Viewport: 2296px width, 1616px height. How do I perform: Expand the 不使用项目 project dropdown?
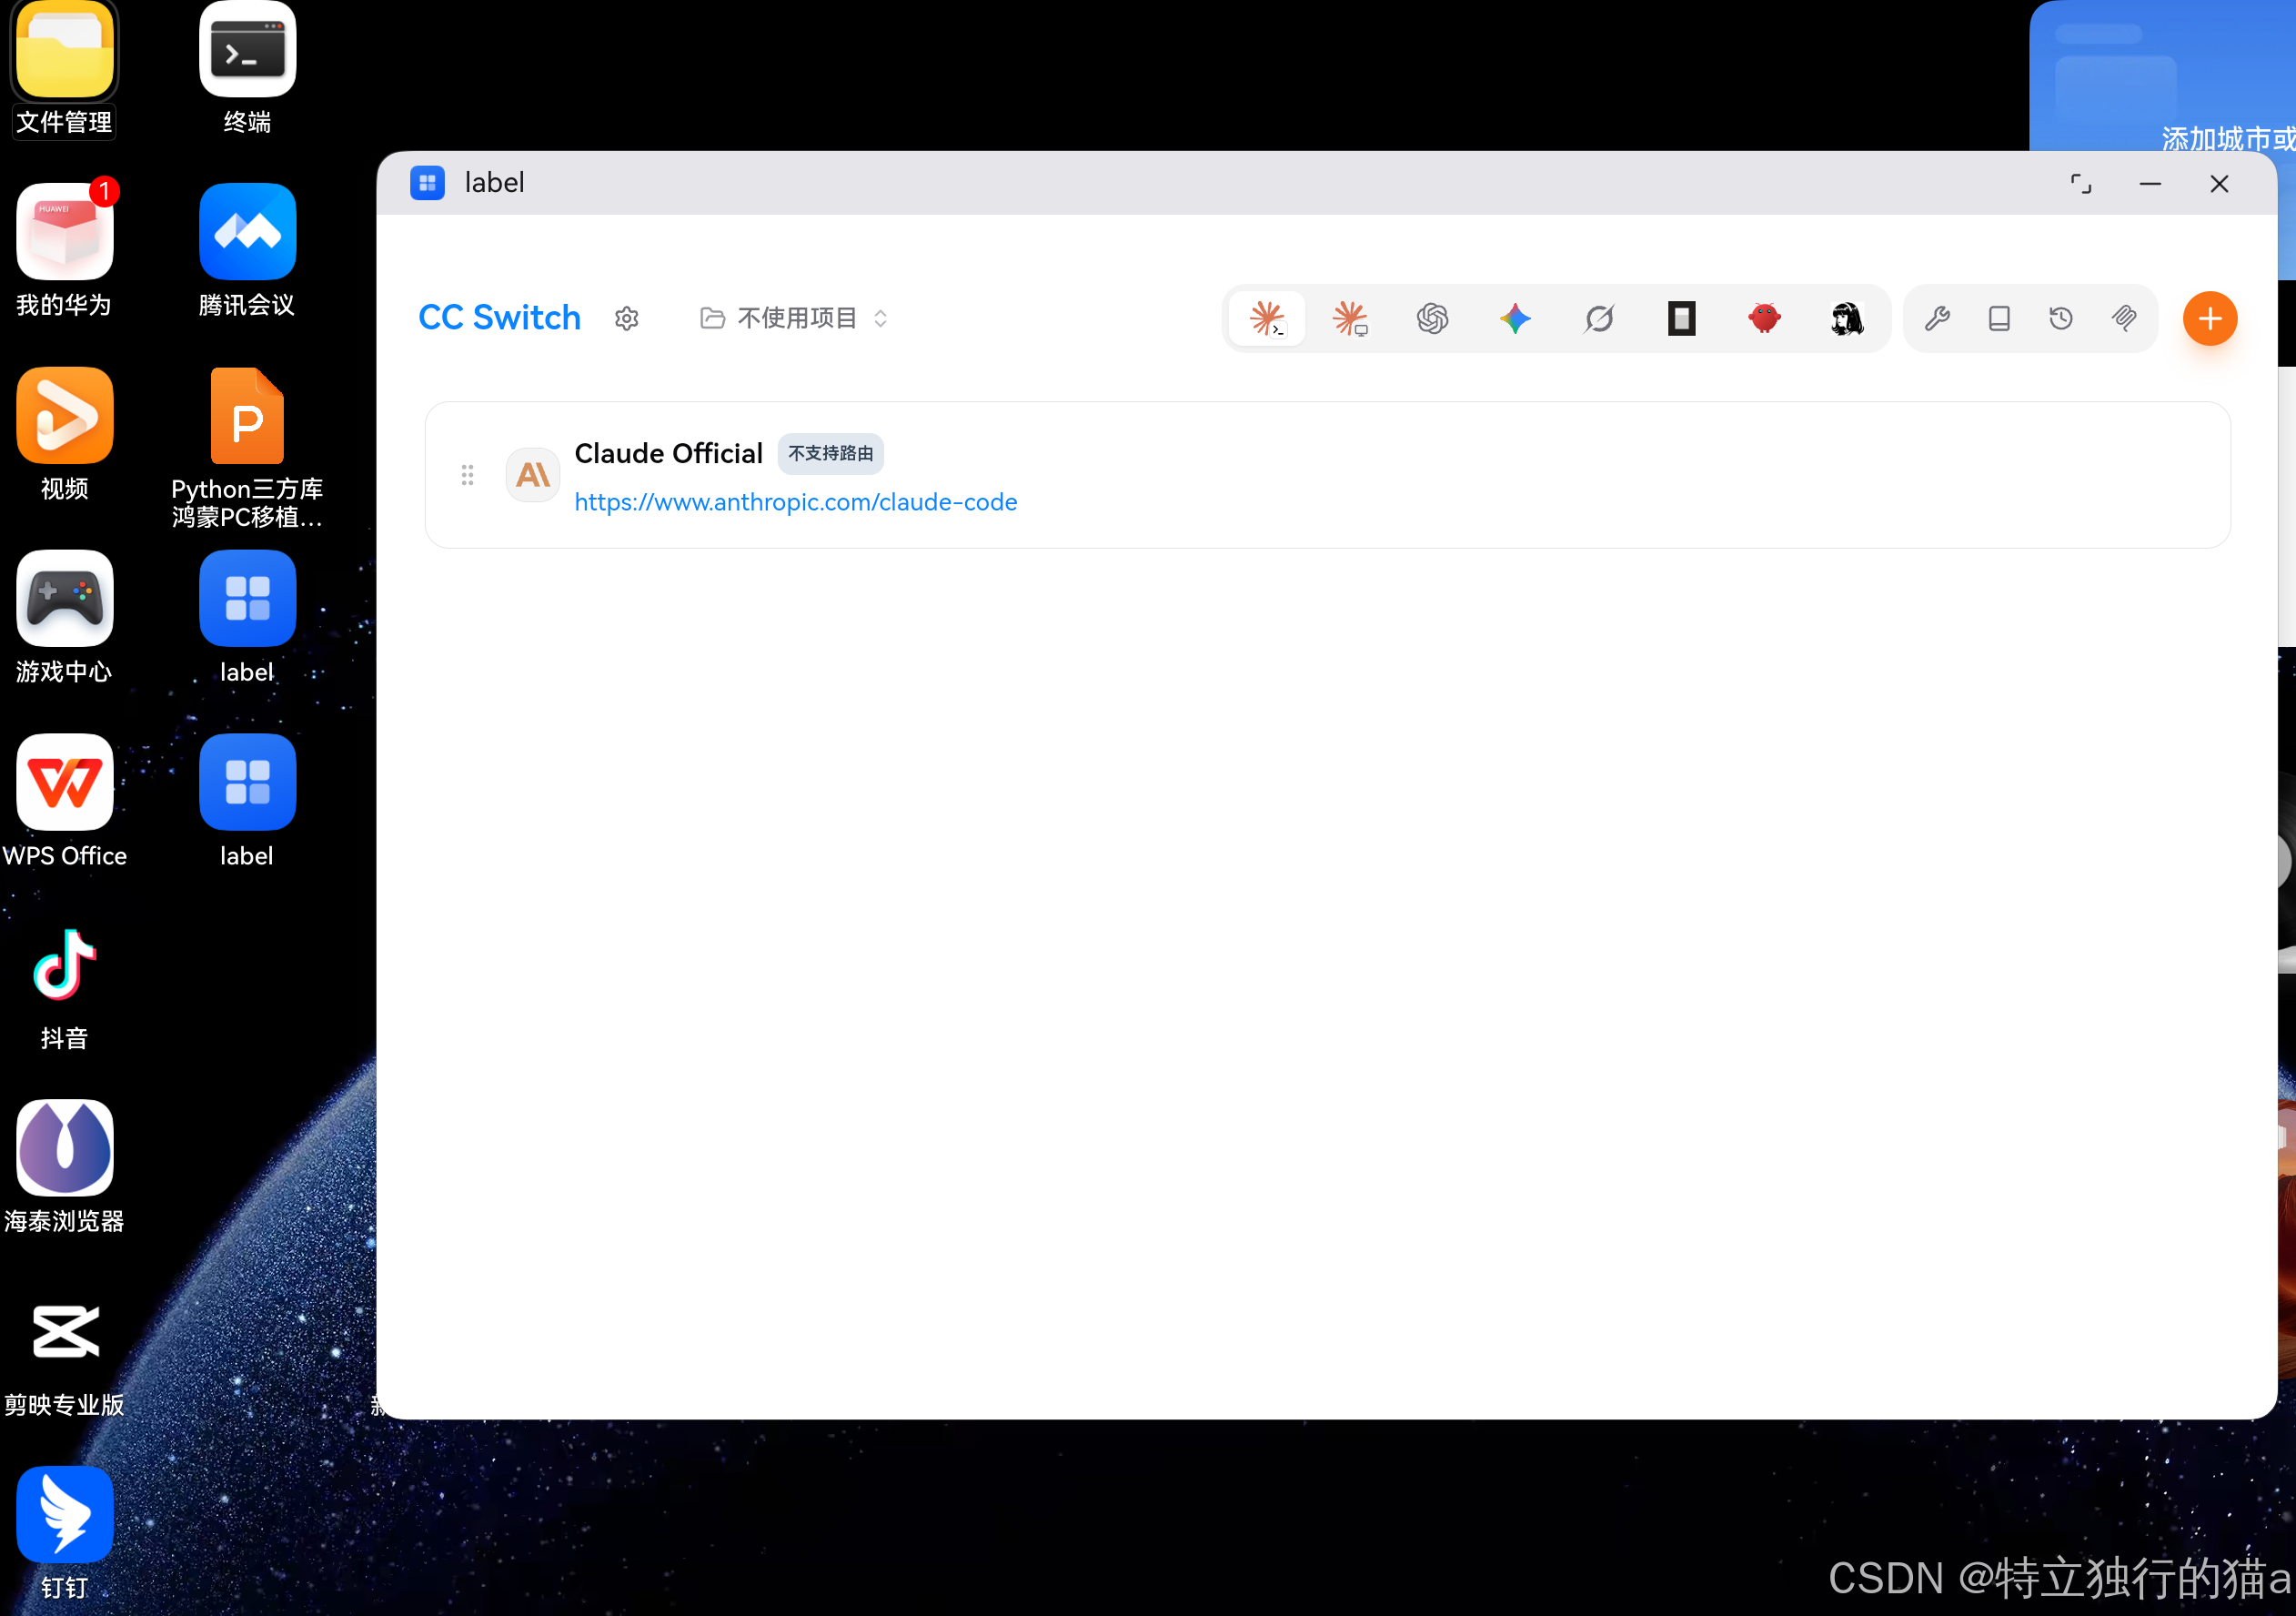pyautogui.click(x=795, y=318)
